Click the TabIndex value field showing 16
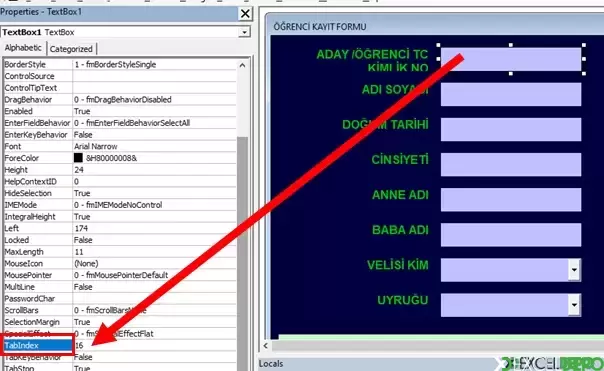Screen dimensions: 604x371 pos(154,345)
